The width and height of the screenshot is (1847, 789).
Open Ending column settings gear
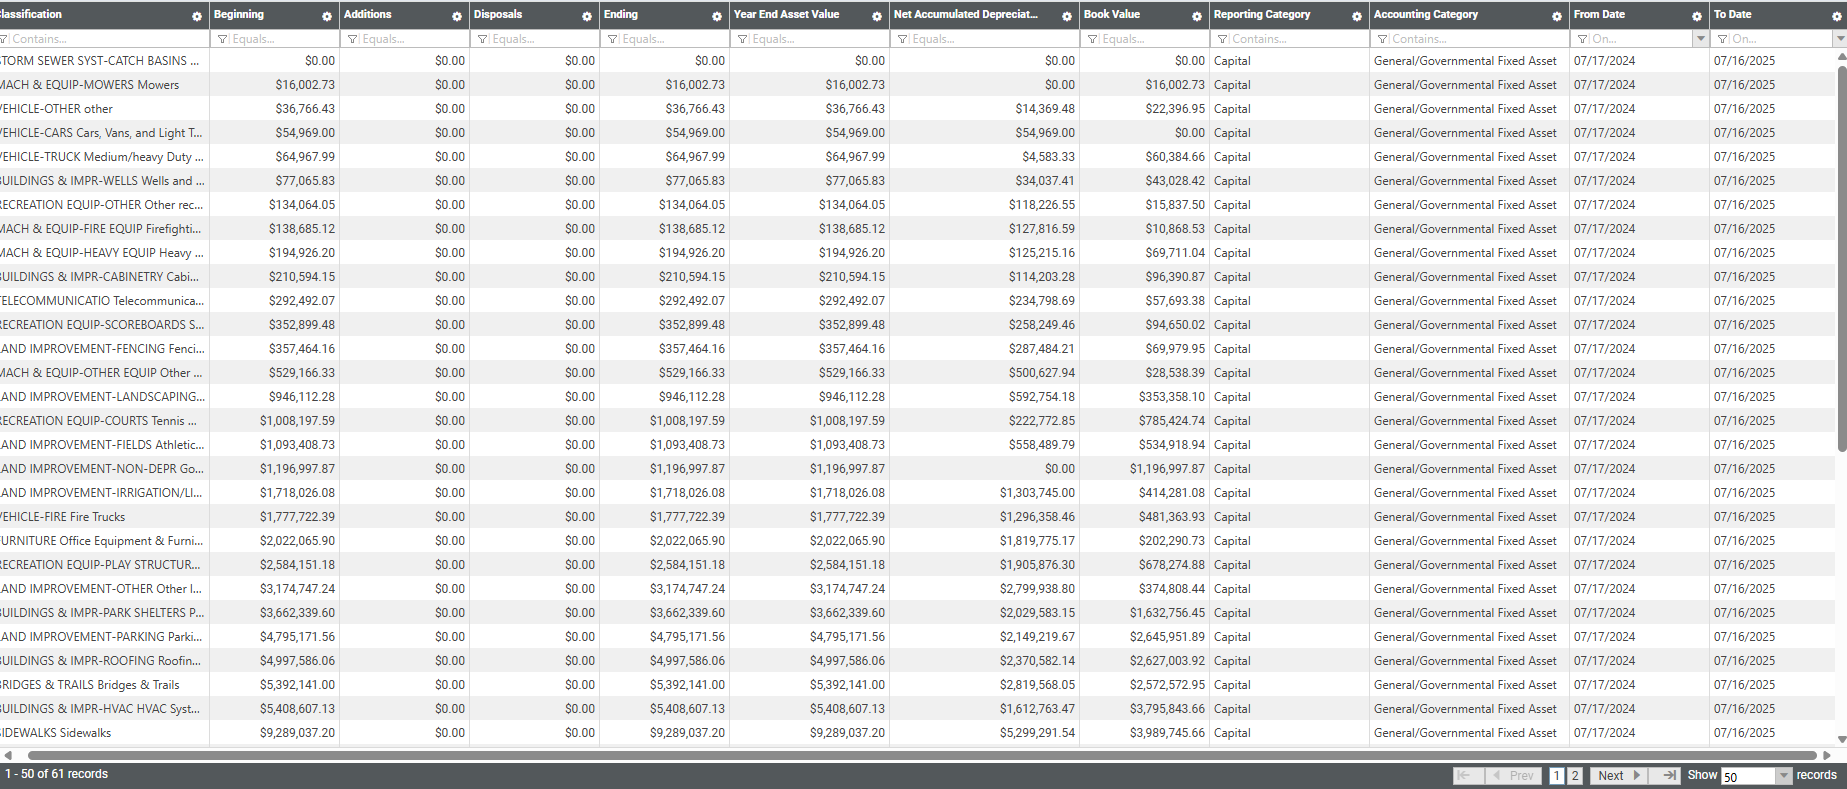pyautogui.click(x=717, y=16)
